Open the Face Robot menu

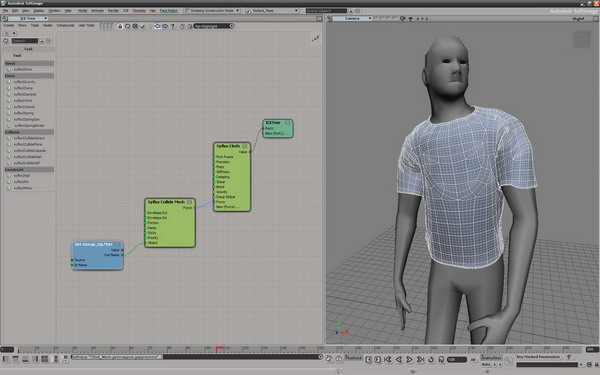pos(168,11)
